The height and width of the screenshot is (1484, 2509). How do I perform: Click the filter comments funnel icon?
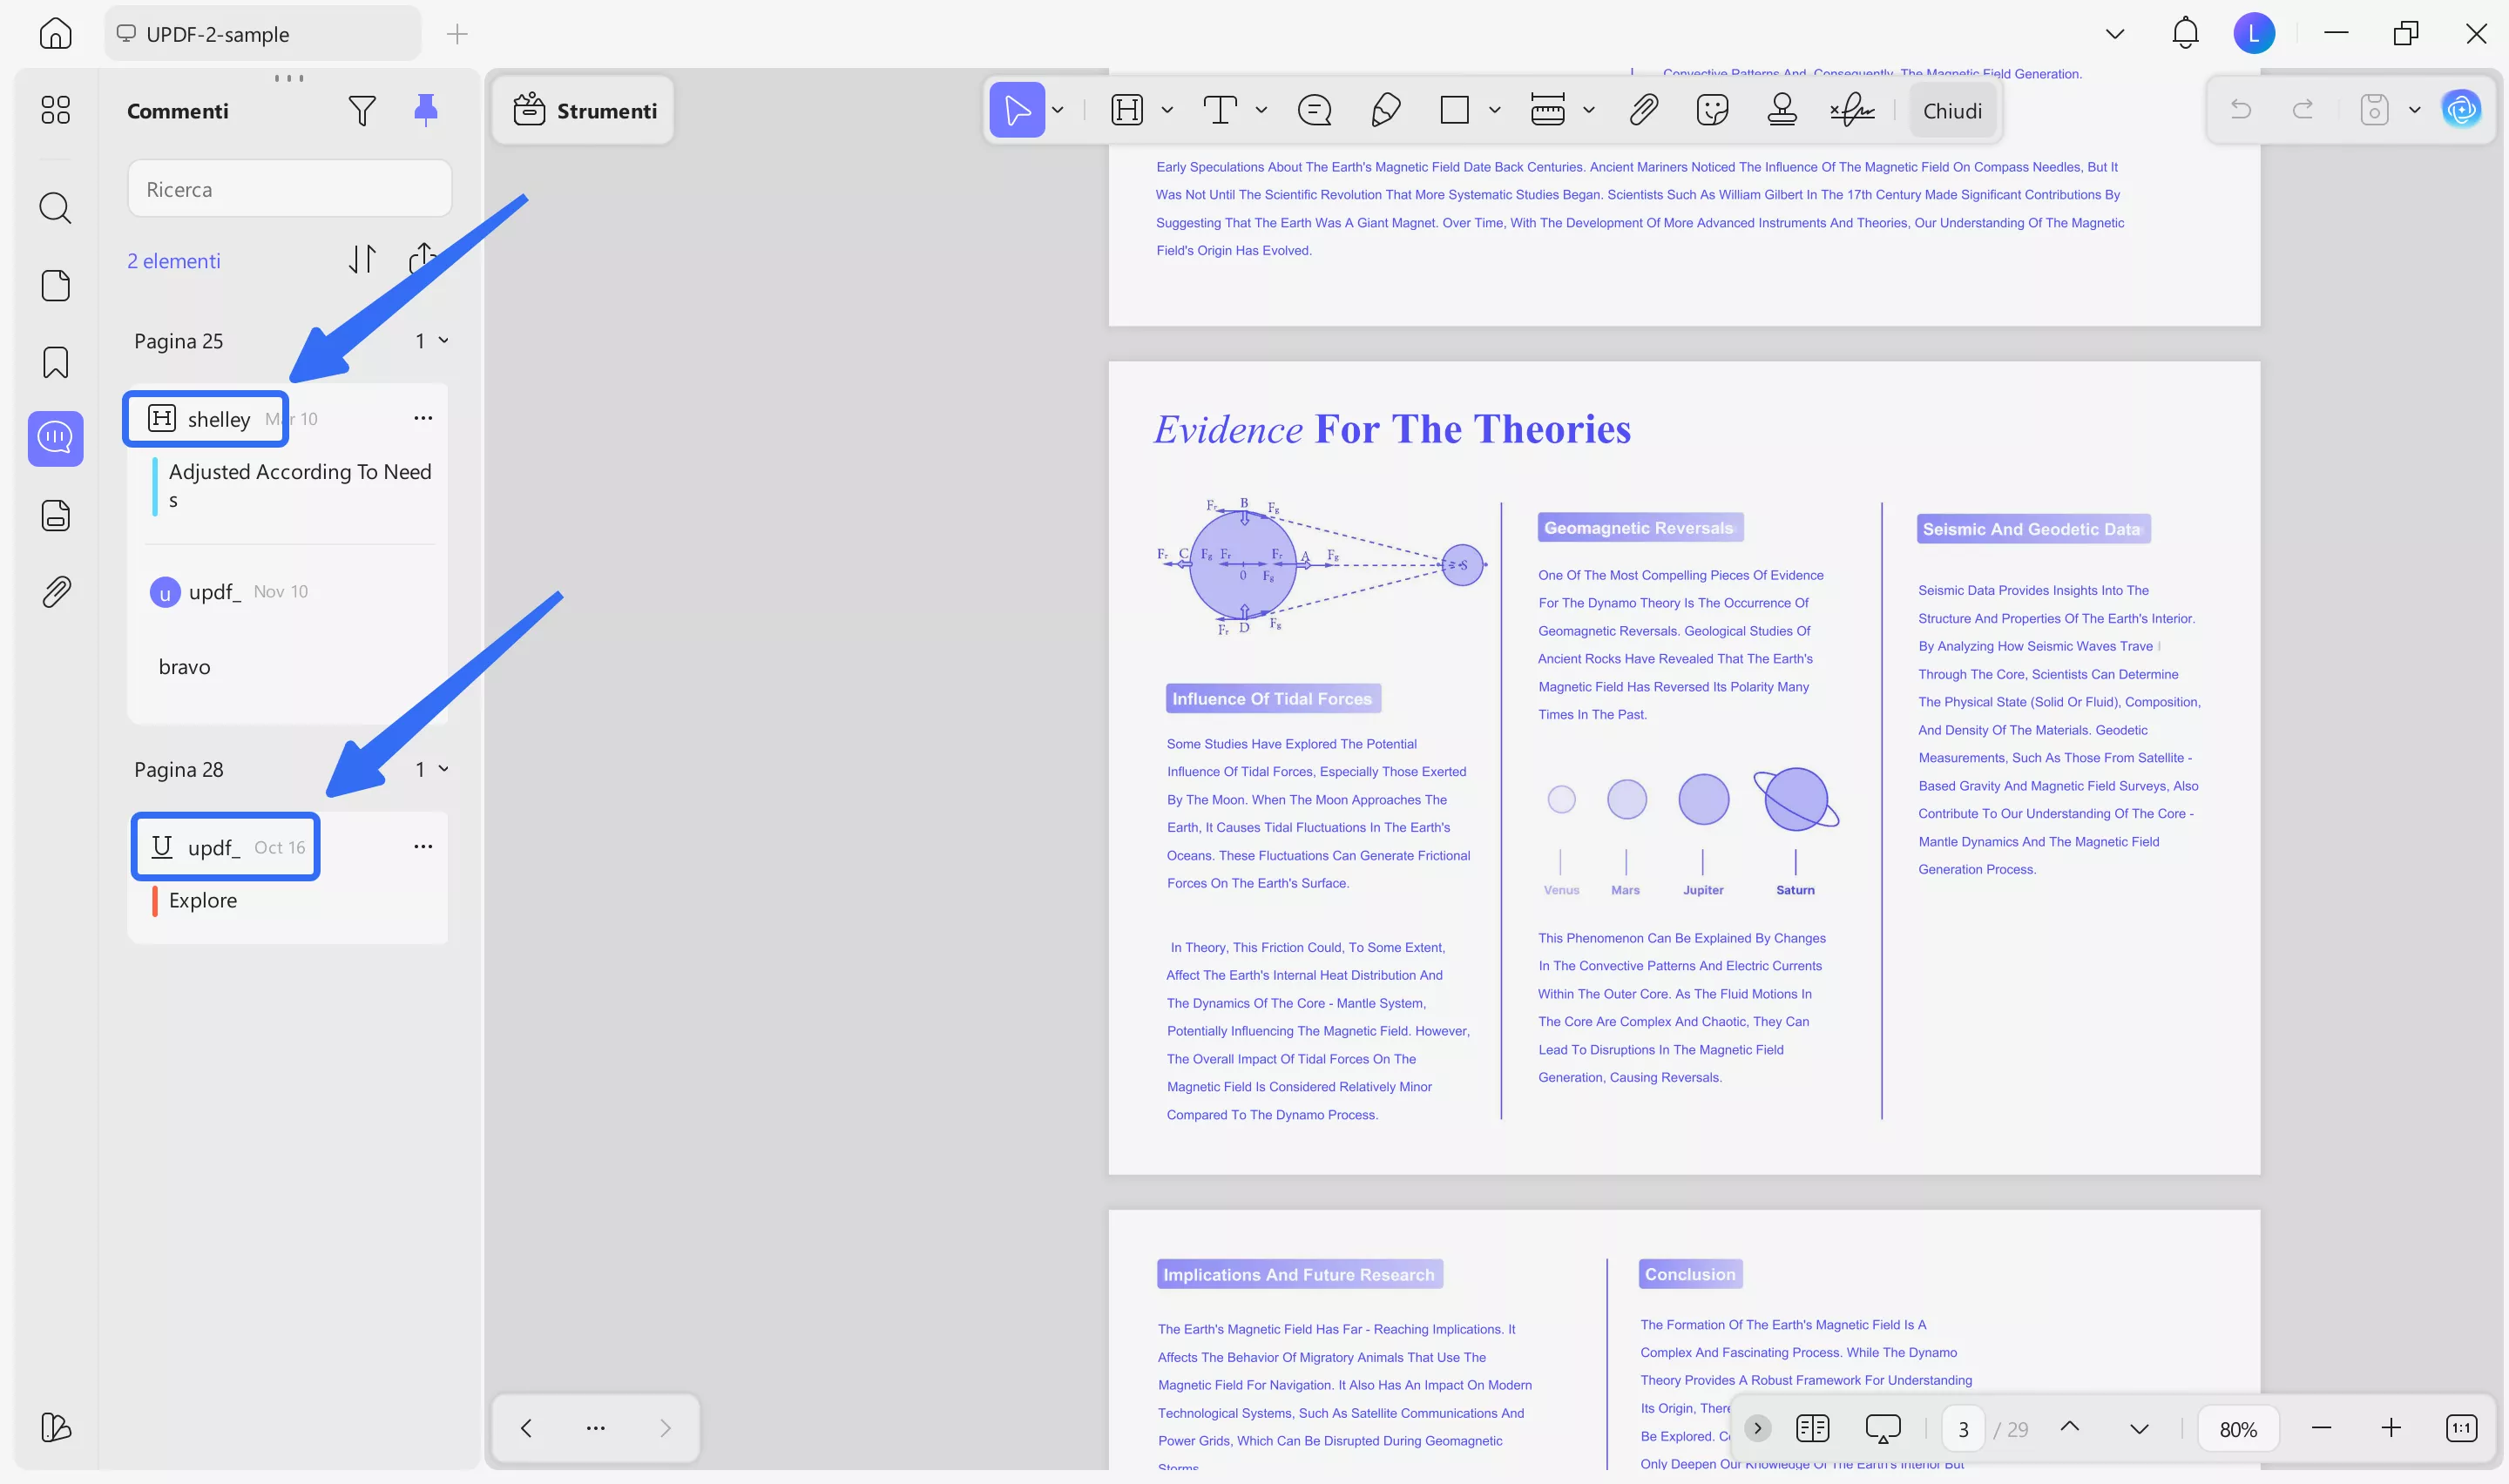(362, 110)
